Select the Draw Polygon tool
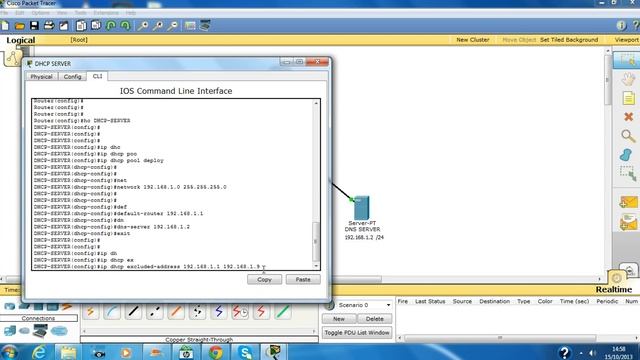The height and width of the screenshot is (360, 640). click(626, 155)
